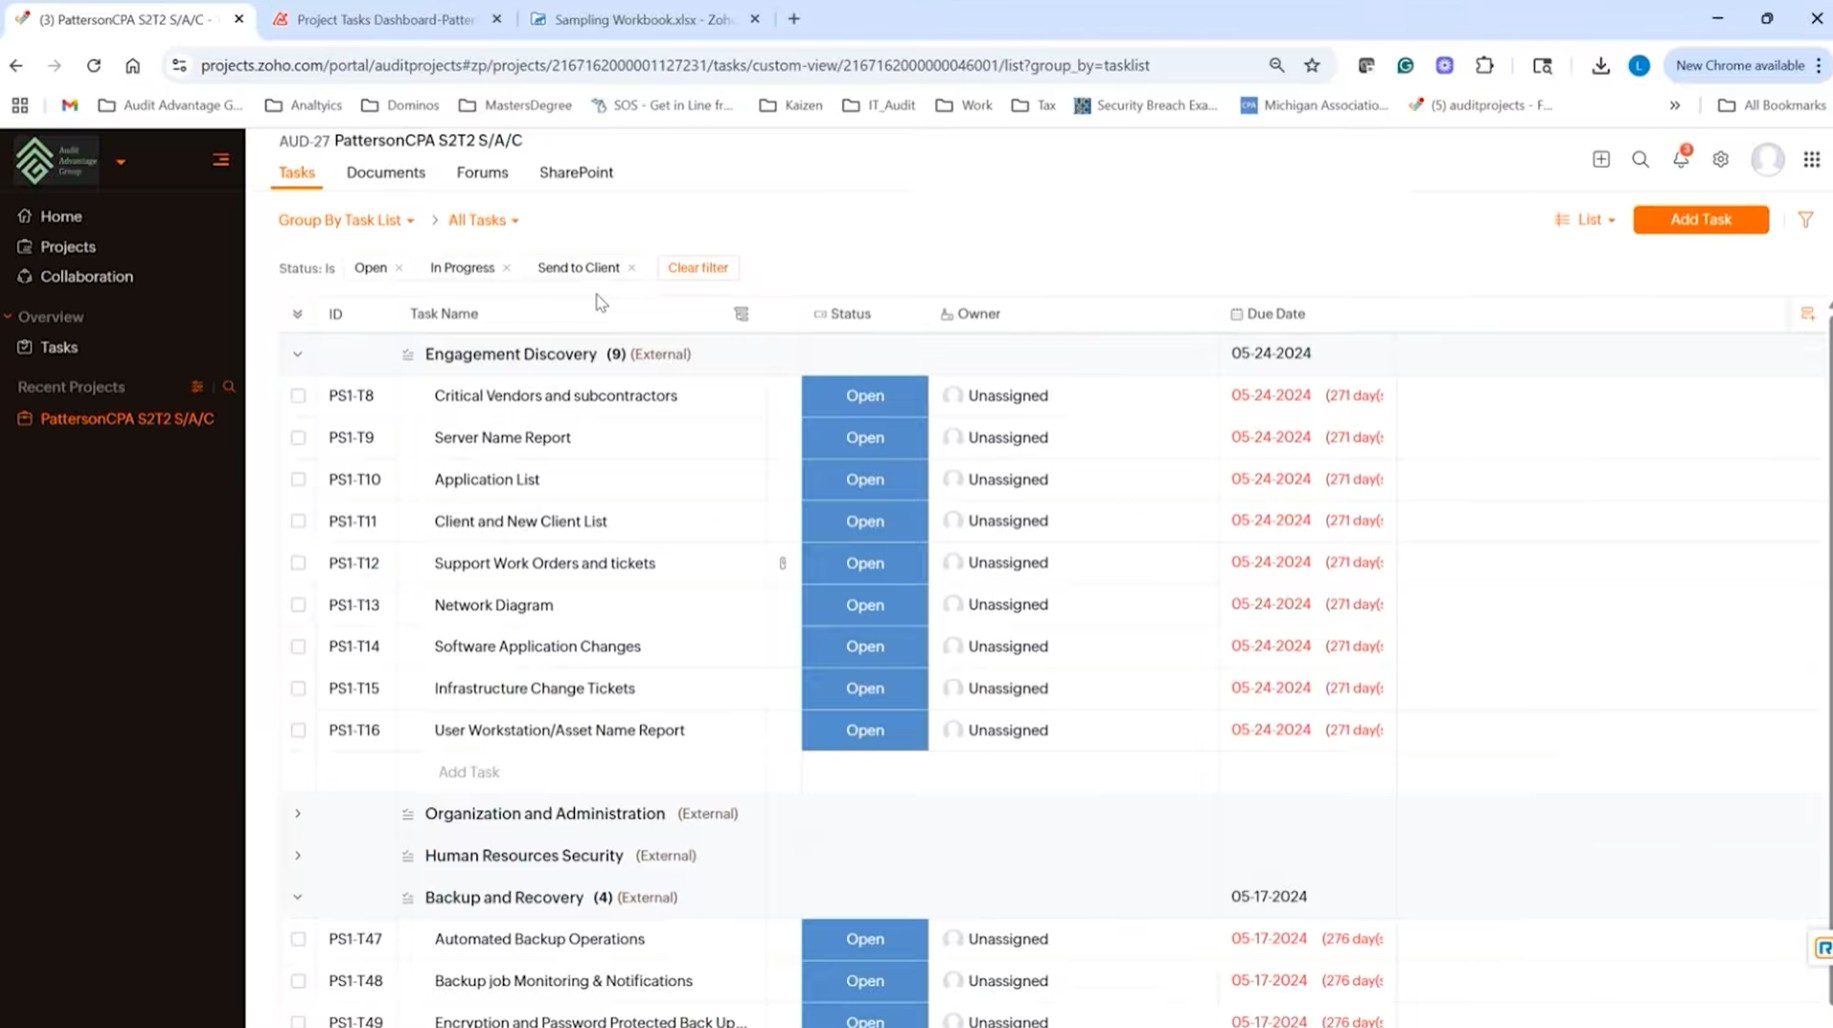This screenshot has width=1833, height=1028.
Task: Collapse all task lists with double chevron
Action: [297, 314]
